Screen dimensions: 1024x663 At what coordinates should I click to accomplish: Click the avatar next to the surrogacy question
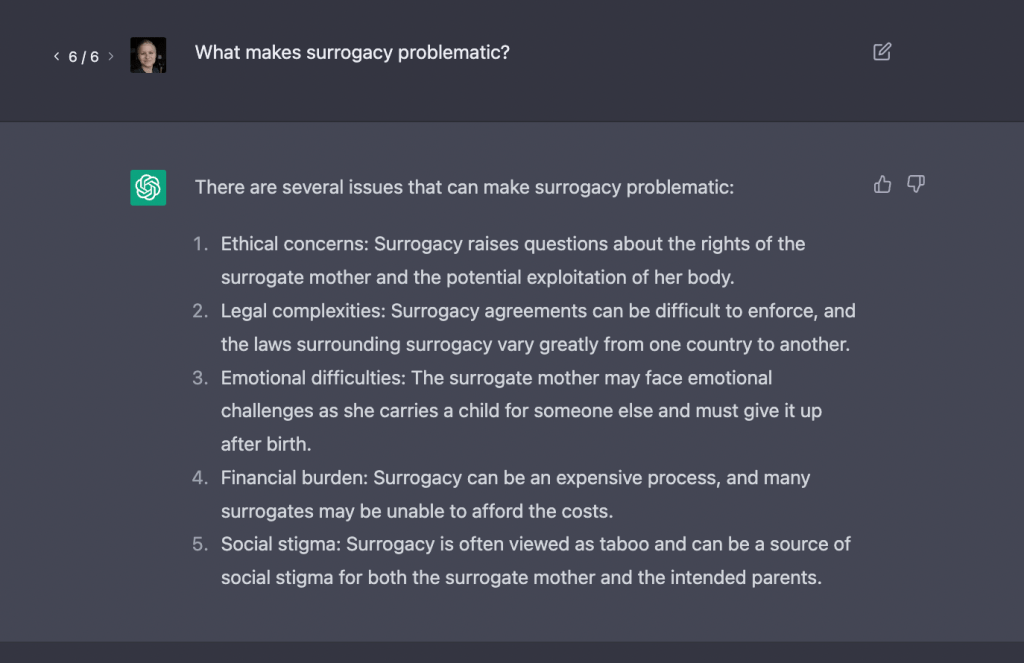point(147,55)
